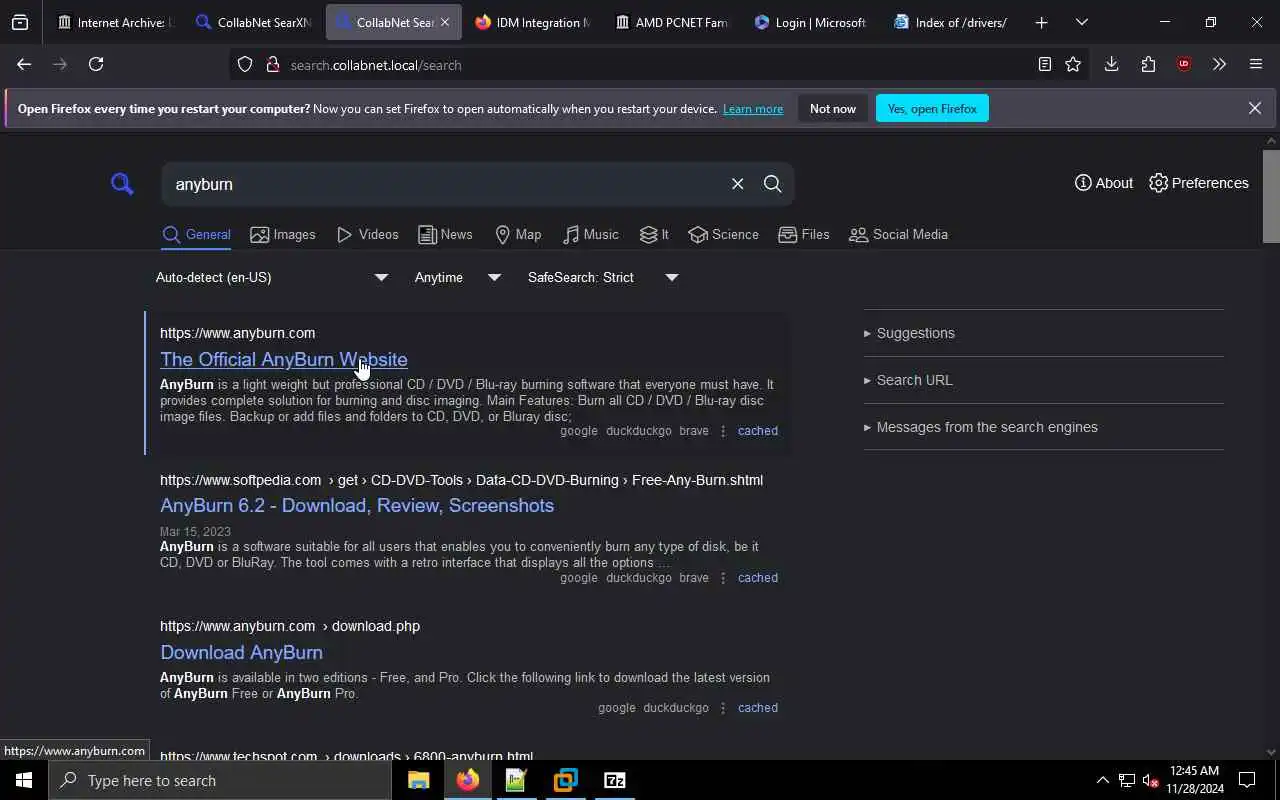Show more toolbar tools overflow

(1219, 64)
